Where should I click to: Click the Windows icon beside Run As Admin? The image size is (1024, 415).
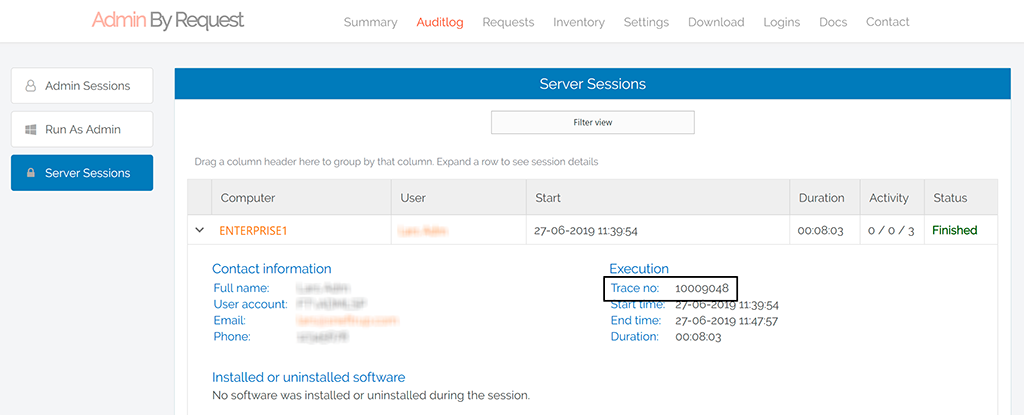click(x=30, y=129)
